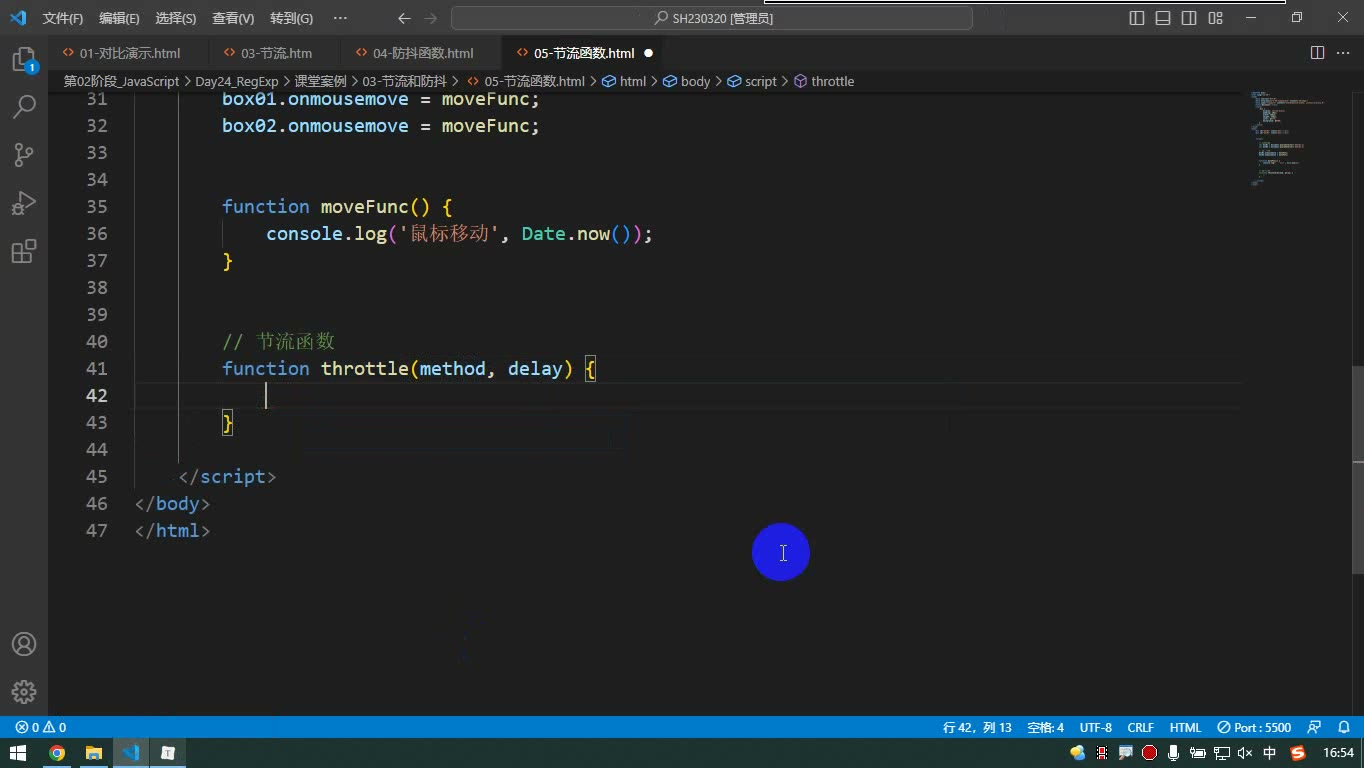Open the Source Control view
The height and width of the screenshot is (768, 1364).
[24, 154]
